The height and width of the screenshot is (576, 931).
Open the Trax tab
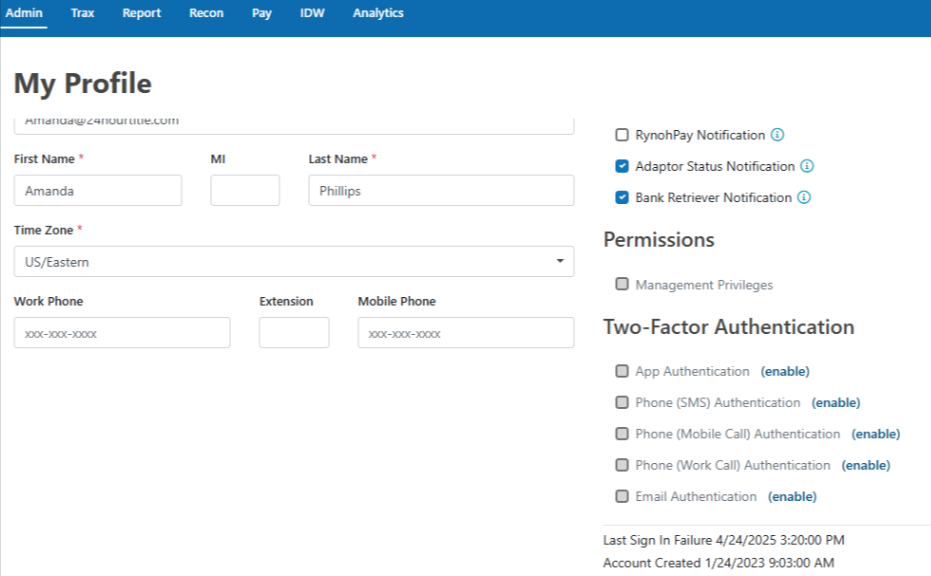(x=83, y=14)
